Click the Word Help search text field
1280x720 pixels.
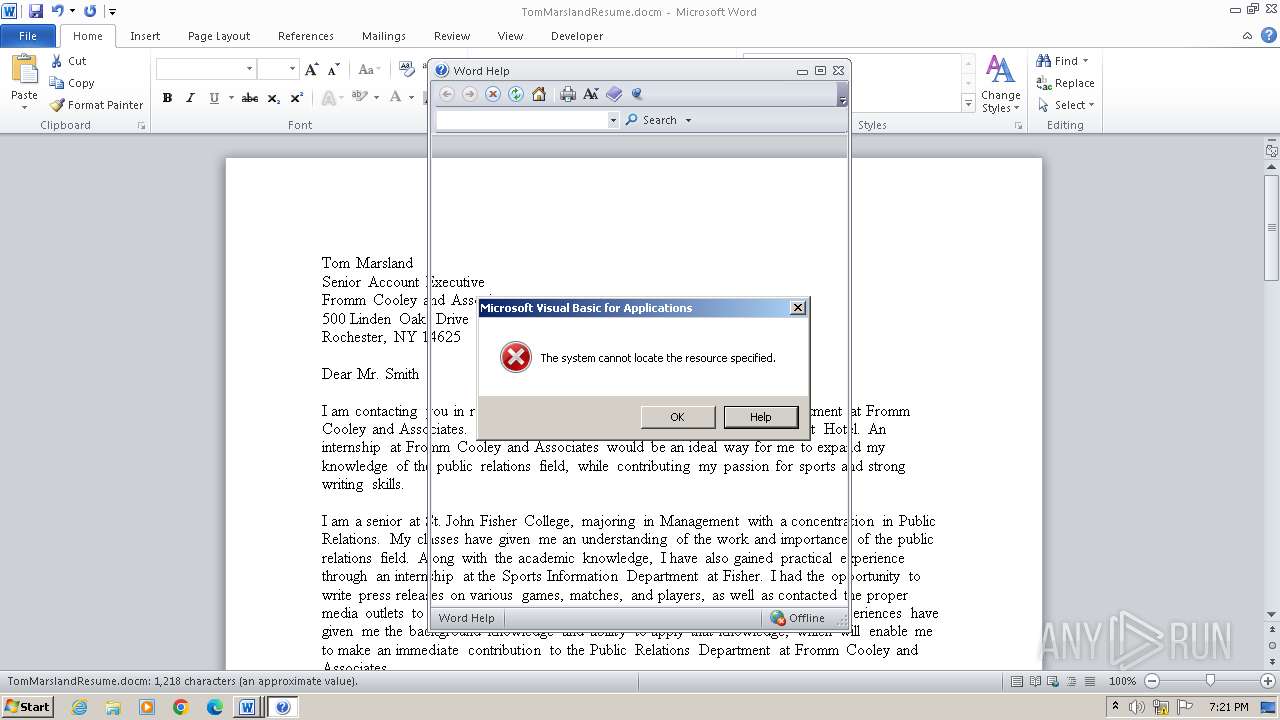pyautogui.click(x=522, y=120)
